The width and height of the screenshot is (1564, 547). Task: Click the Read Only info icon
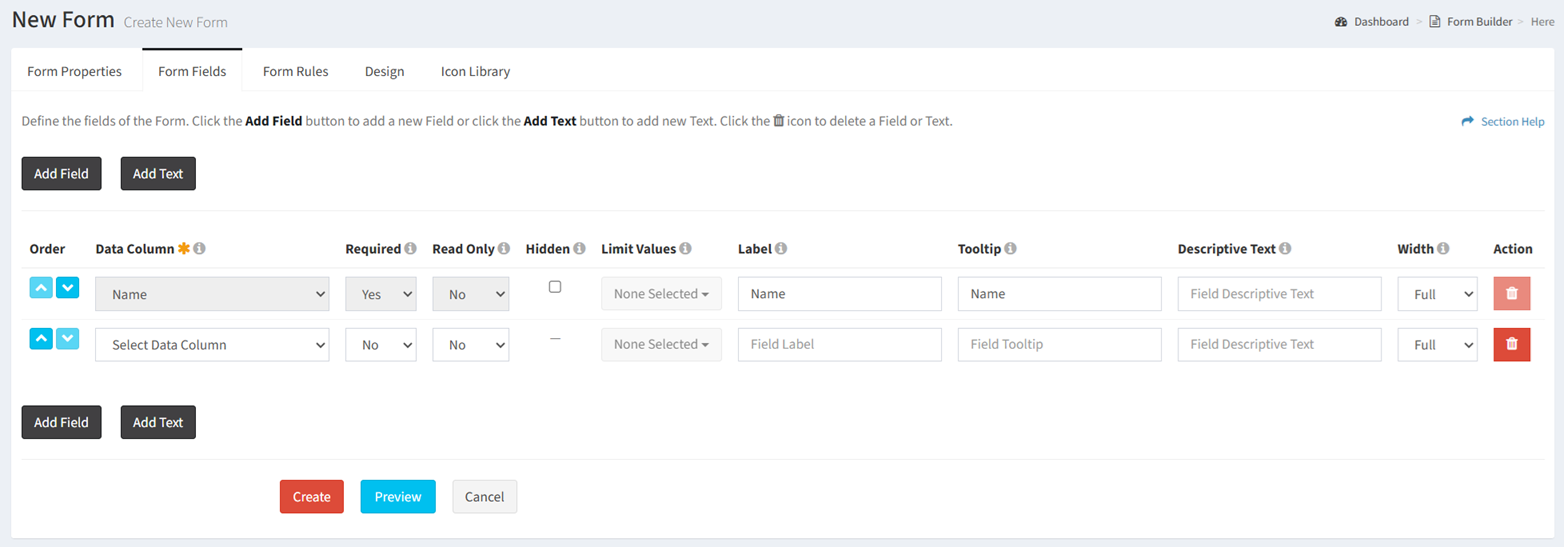504,249
